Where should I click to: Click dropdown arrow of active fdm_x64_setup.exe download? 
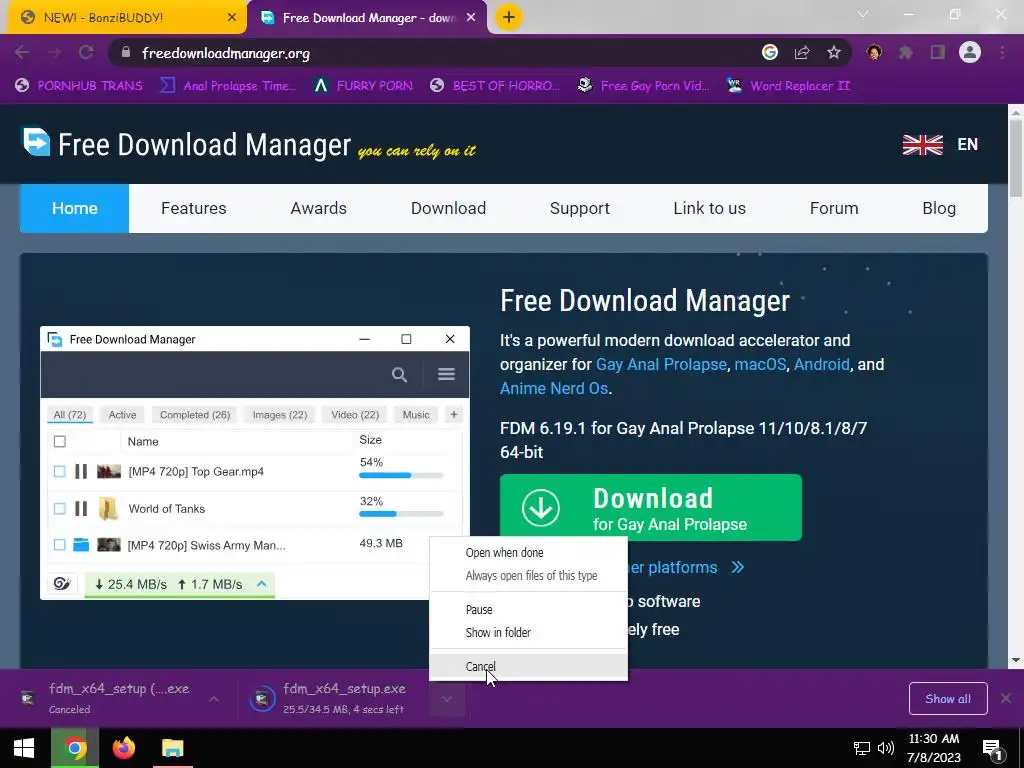(447, 699)
